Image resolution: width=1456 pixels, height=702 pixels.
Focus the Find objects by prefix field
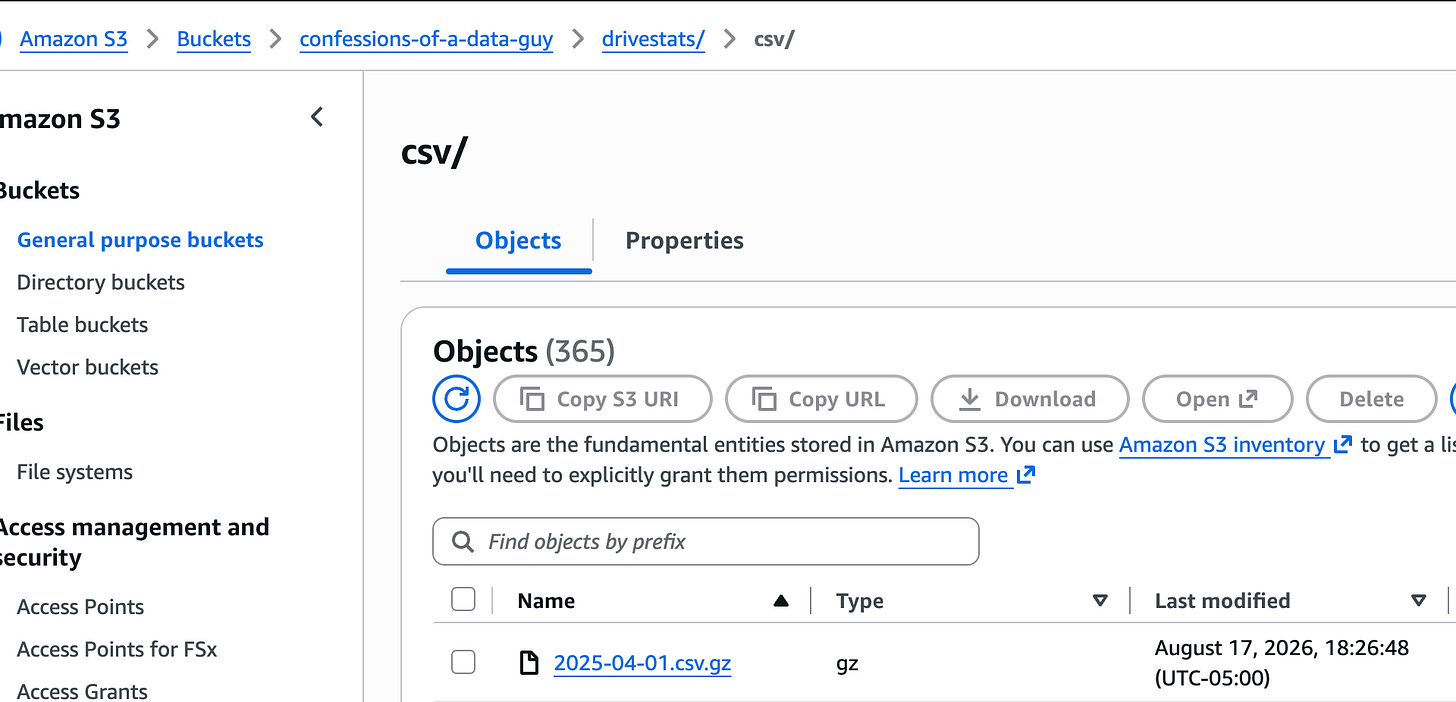pos(706,541)
